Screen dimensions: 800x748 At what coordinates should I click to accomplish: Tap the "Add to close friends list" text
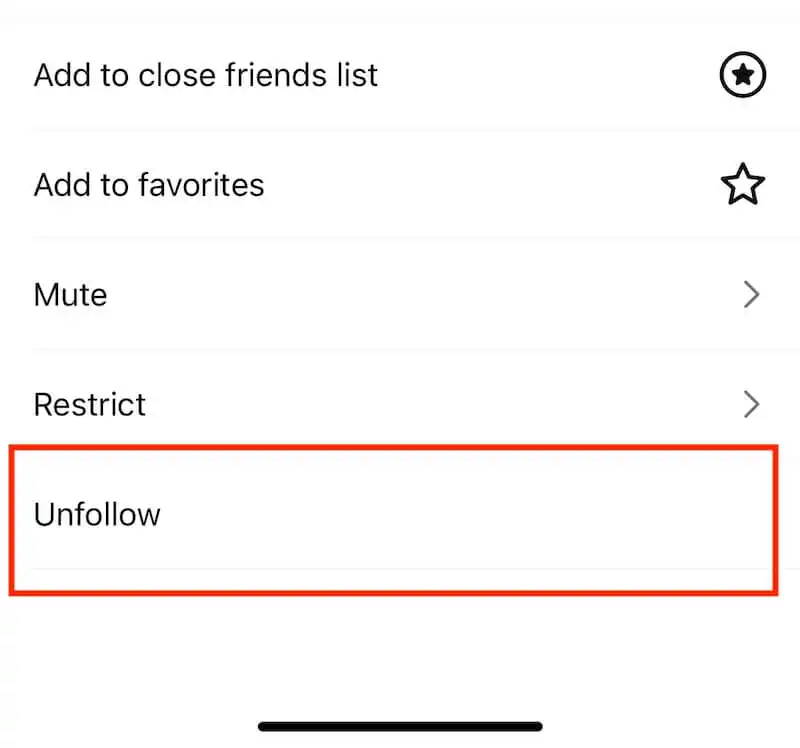tap(206, 75)
